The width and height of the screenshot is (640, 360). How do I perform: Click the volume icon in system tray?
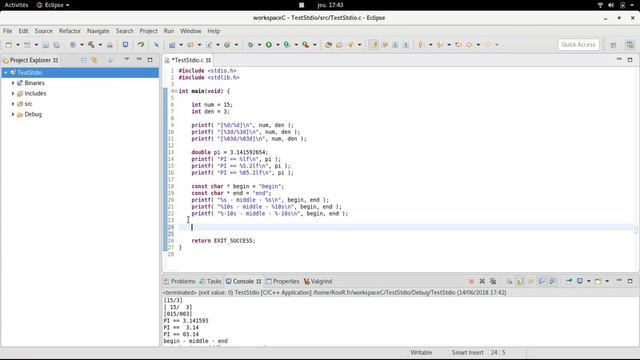pos(611,5)
